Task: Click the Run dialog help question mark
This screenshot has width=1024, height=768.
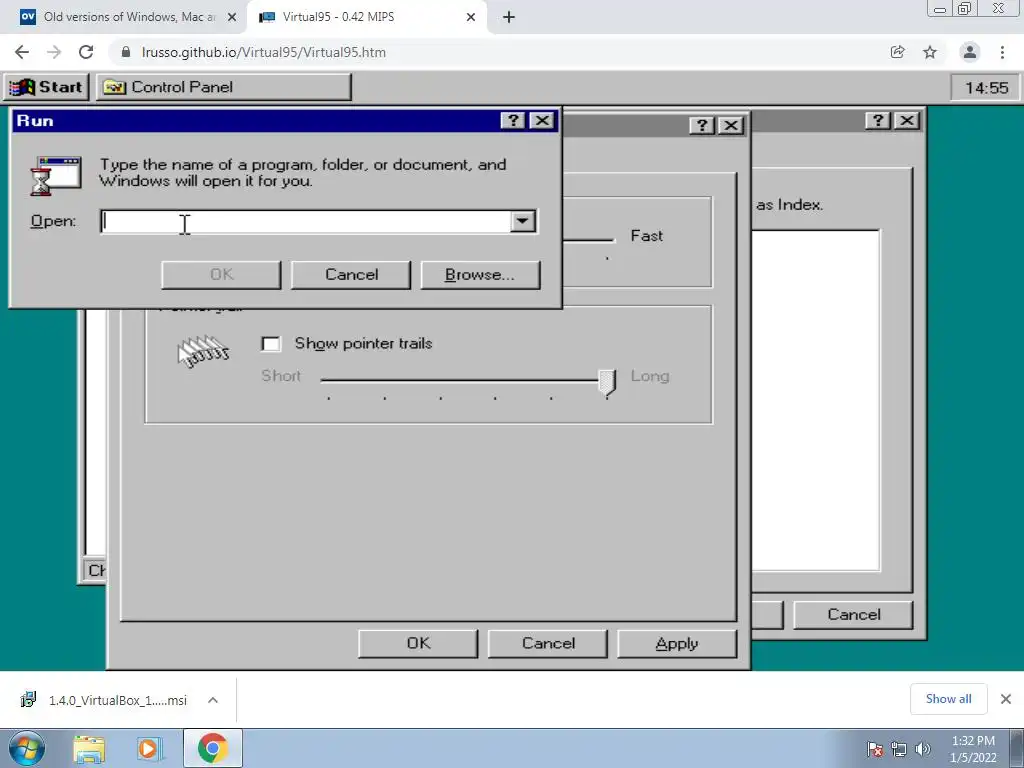Action: pos(513,120)
